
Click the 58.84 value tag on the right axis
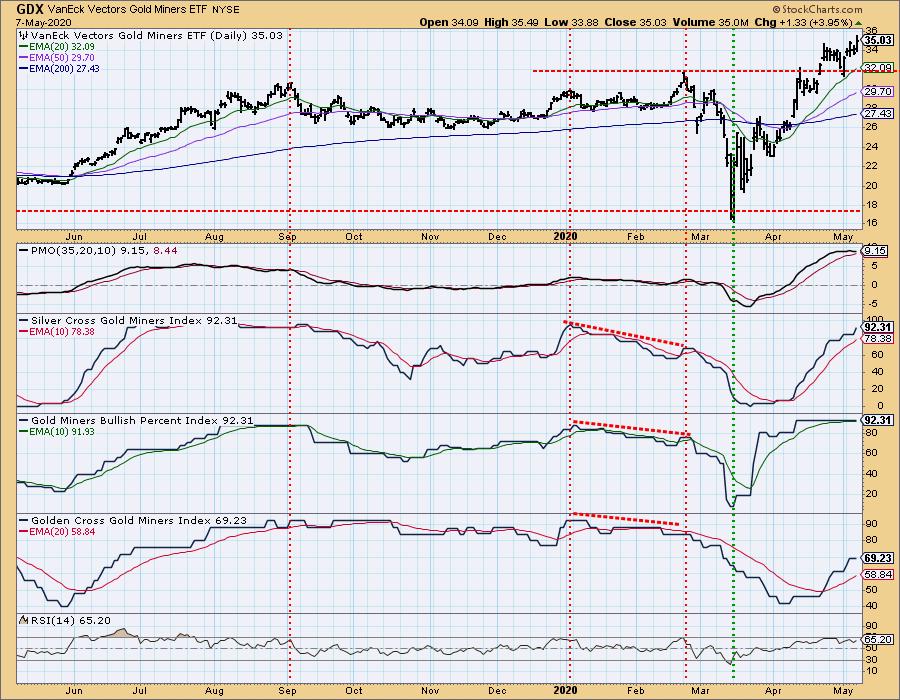(878, 574)
